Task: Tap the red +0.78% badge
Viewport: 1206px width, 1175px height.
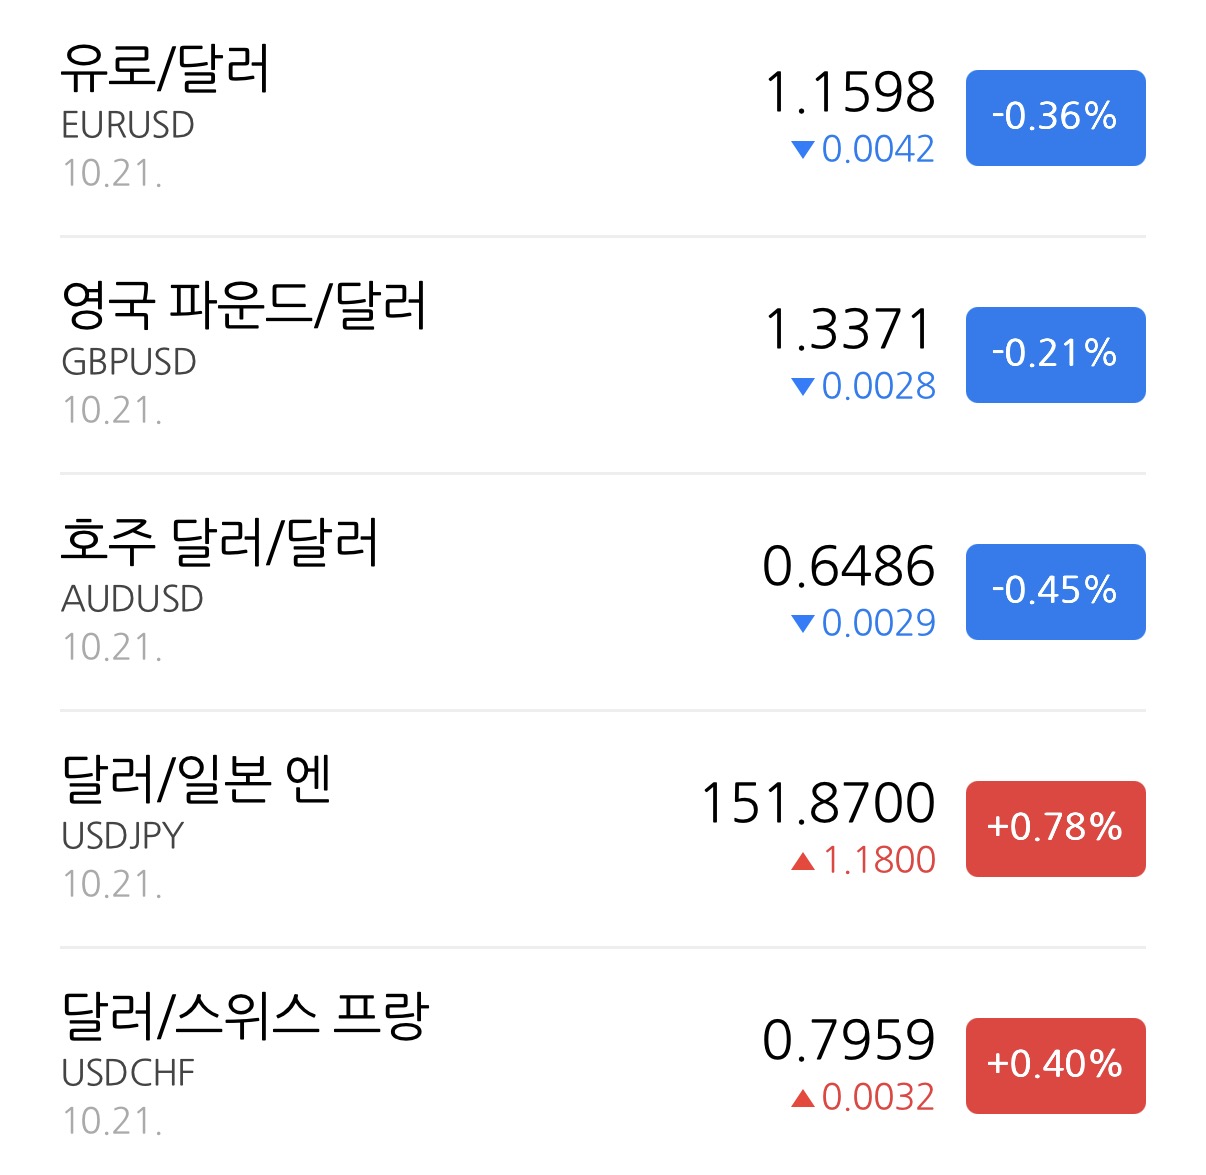Action: (1055, 829)
